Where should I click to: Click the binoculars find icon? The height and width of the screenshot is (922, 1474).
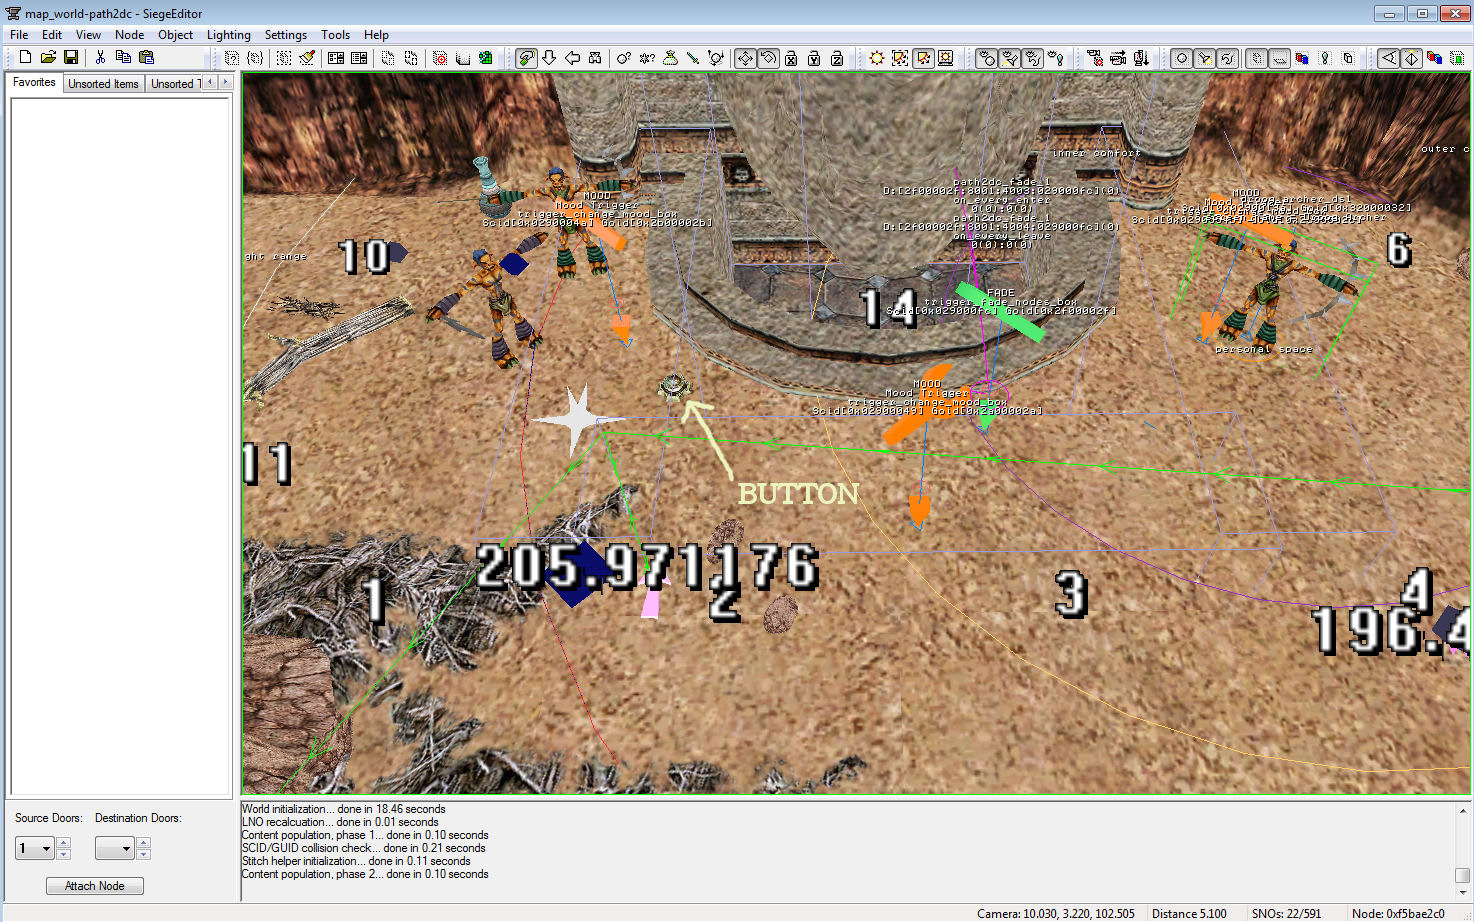[x=595, y=58]
